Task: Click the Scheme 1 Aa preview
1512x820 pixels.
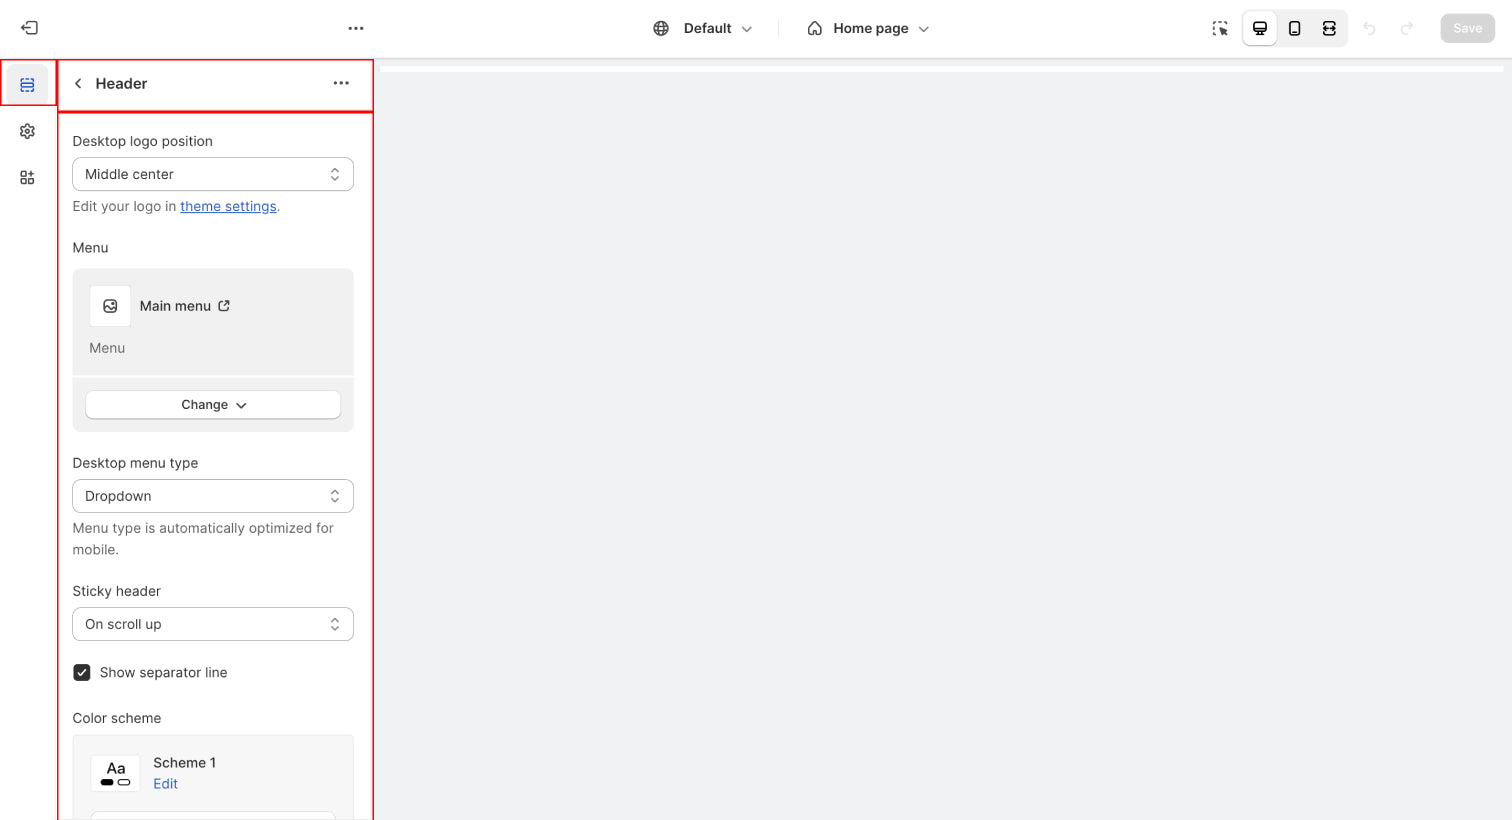Action: pos(116,773)
